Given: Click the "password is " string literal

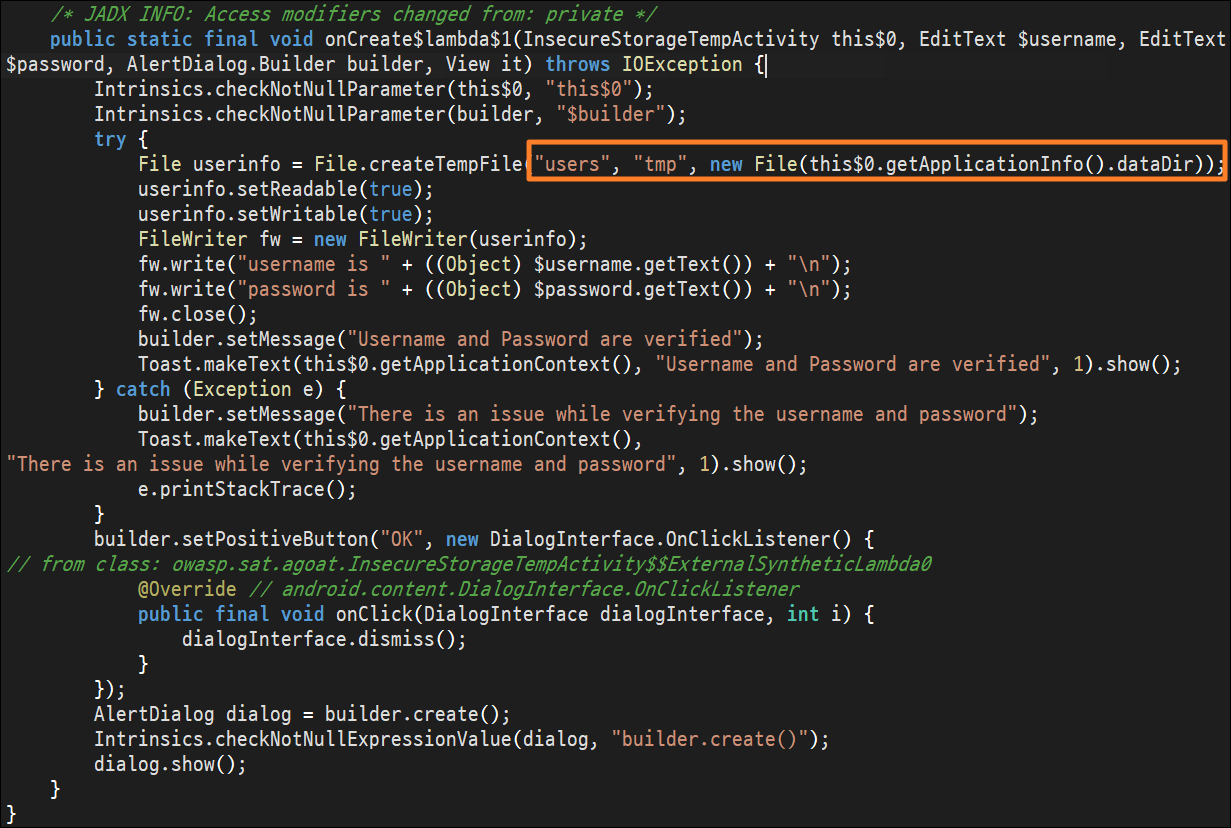Looking at the screenshot, I should [308, 289].
